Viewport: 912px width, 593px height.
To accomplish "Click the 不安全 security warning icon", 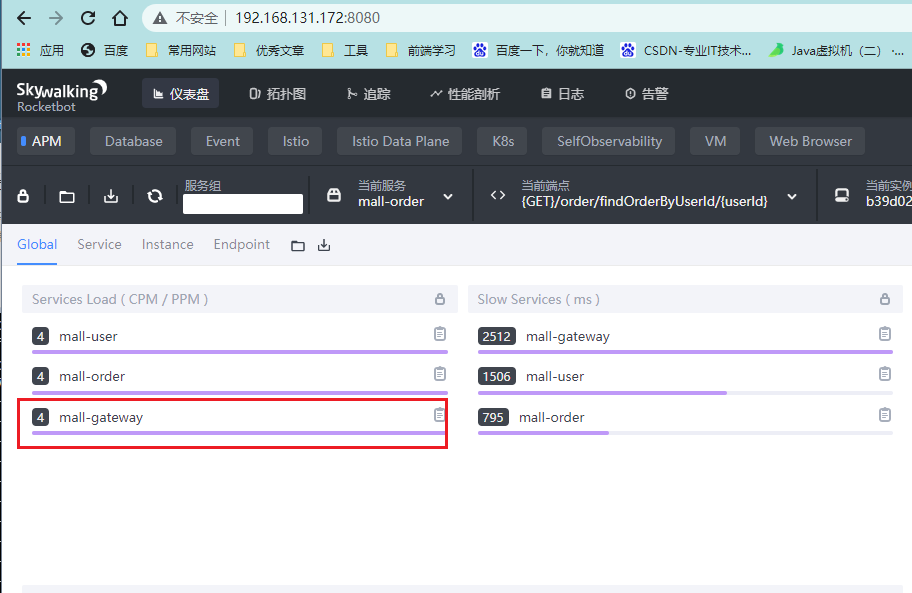I will tap(160, 18).
